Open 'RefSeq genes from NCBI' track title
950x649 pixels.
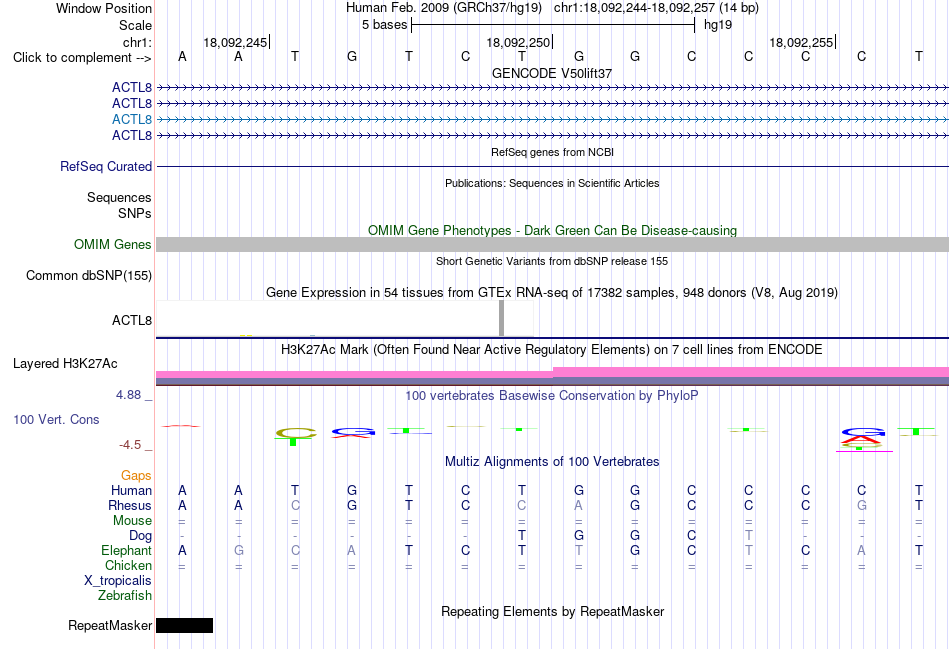[x=552, y=152]
